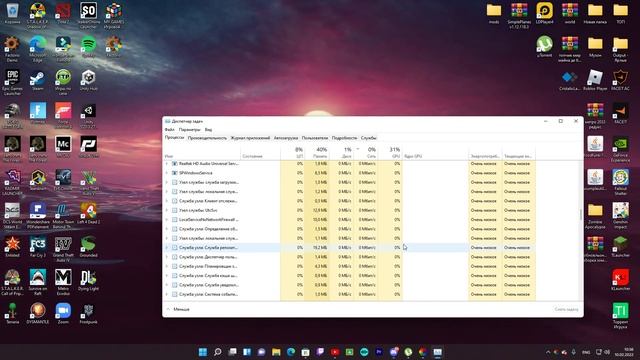Open the Left 4 Dead 2 shortcut

88,214
